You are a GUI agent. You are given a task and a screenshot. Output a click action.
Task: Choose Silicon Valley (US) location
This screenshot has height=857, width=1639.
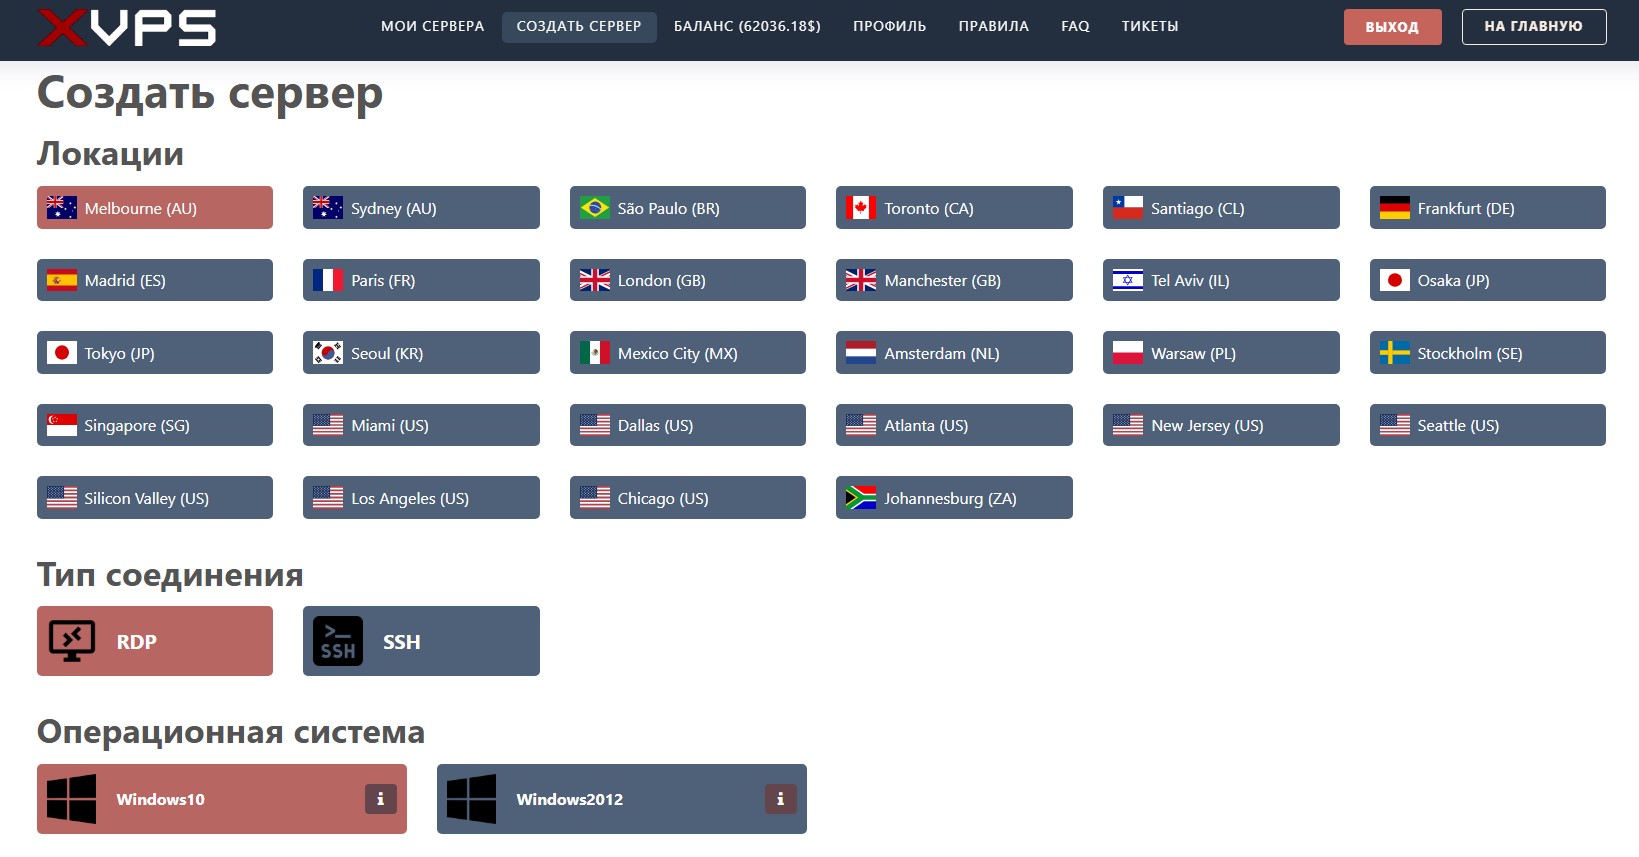point(154,498)
